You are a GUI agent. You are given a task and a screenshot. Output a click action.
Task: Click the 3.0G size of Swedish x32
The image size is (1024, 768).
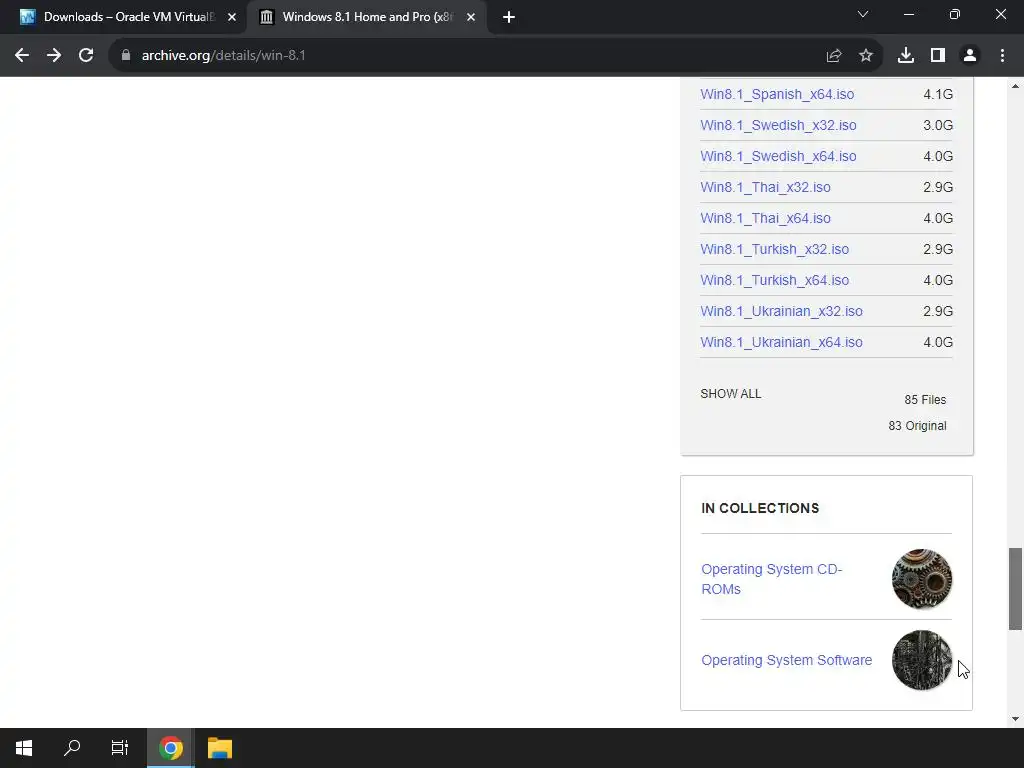pyautogui.click(x=938, y=125)
